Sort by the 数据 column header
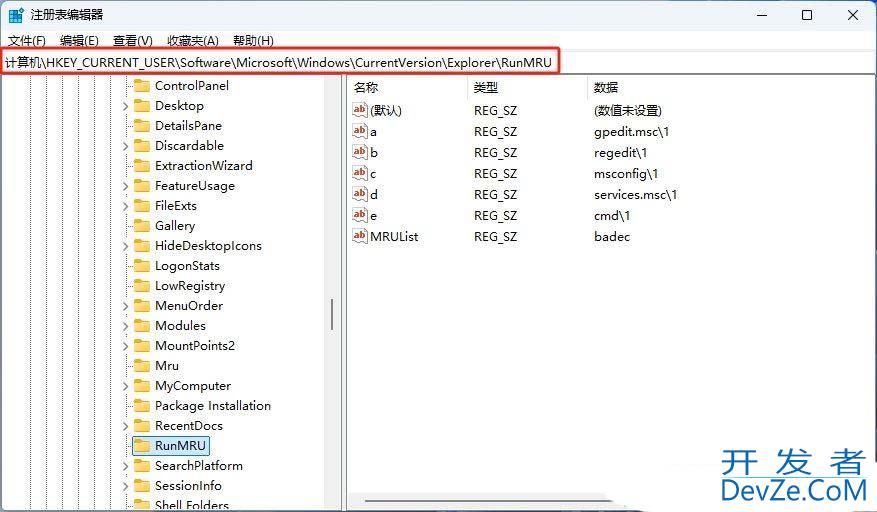Viewport: 877px width, 512px height. [x=605, y=88]
